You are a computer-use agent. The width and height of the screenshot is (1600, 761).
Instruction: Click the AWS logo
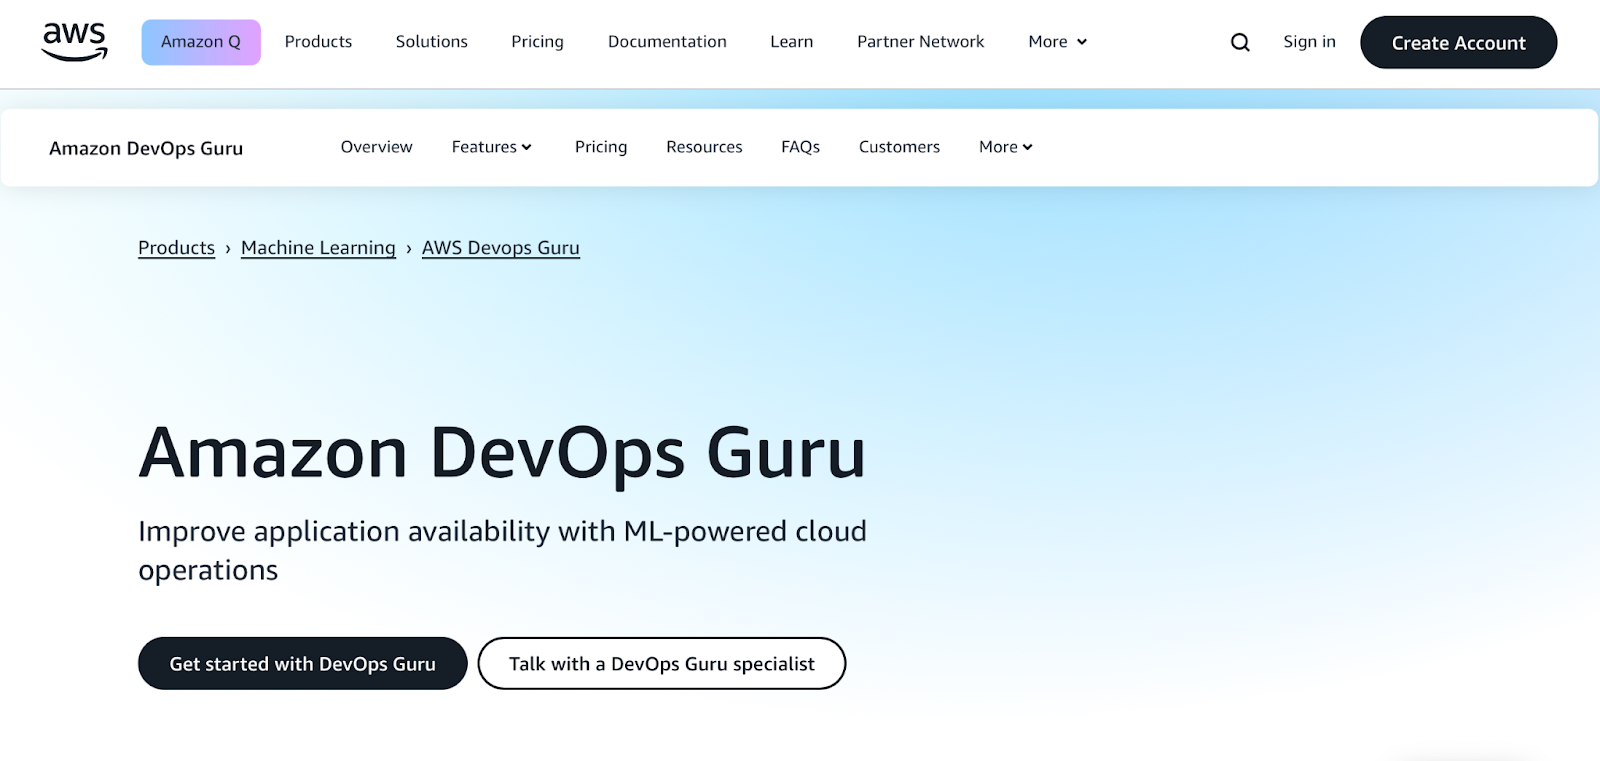coord(74,42)
